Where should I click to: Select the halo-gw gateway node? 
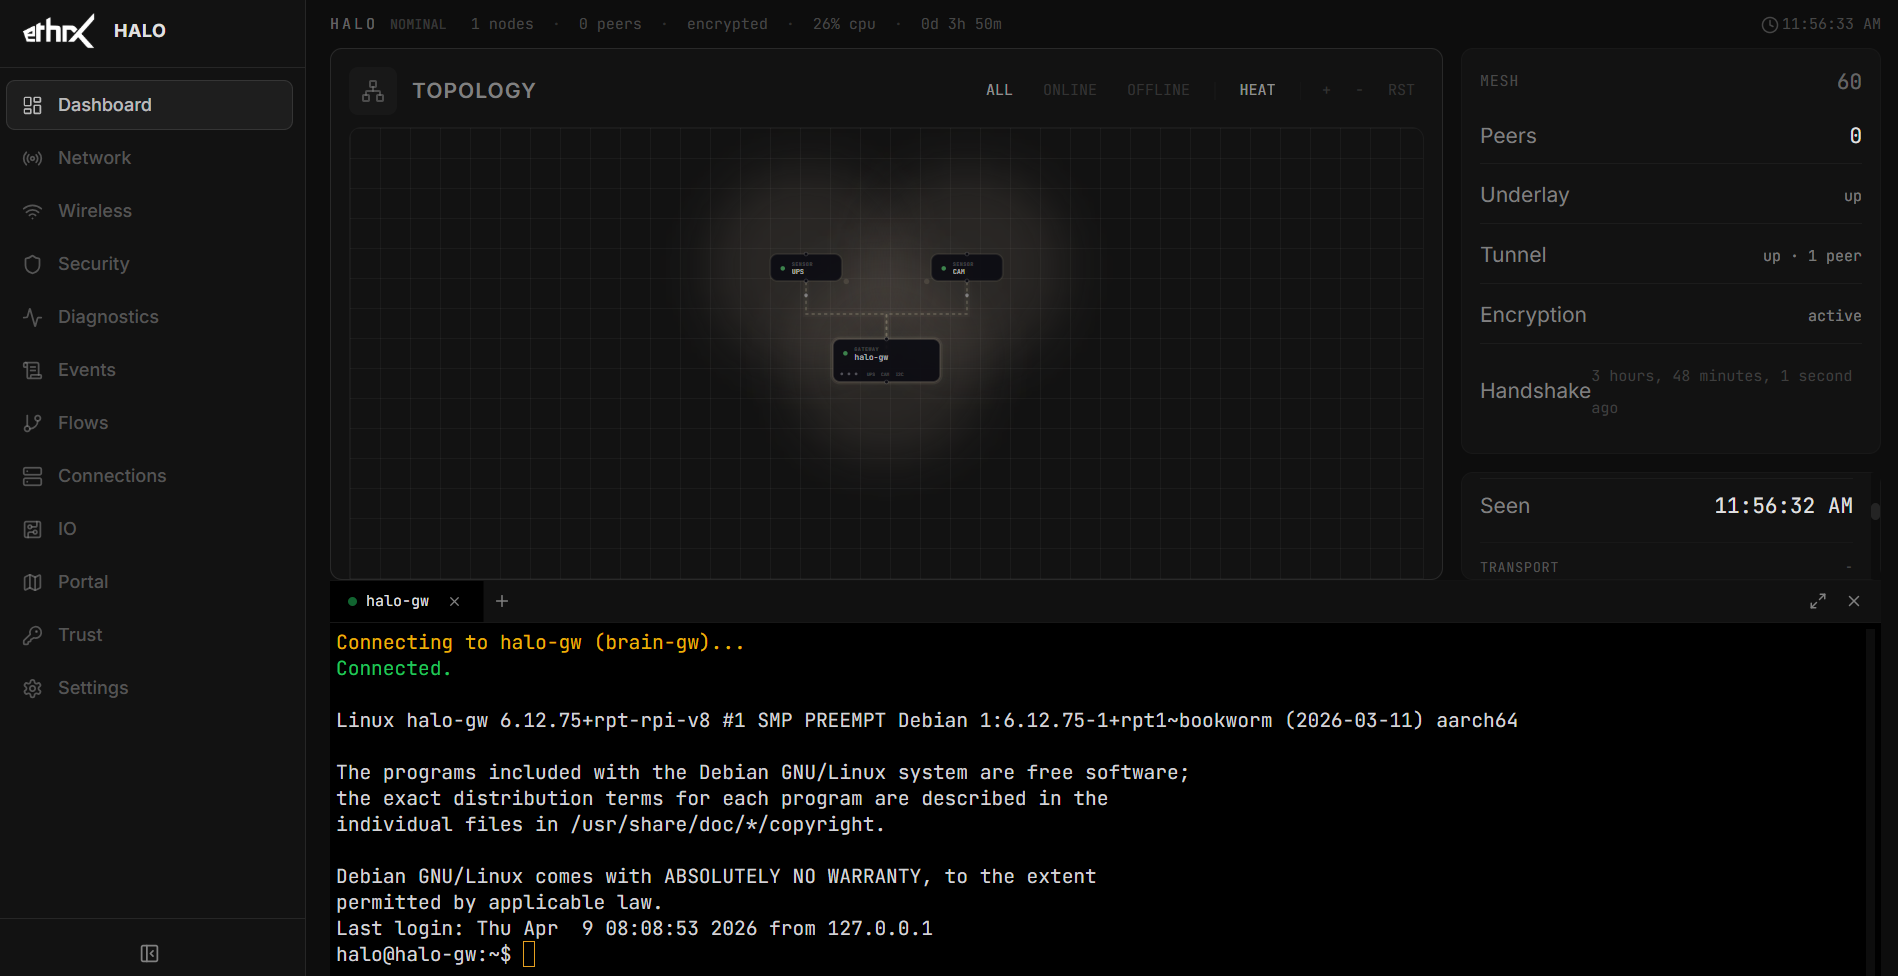[886, 361]
